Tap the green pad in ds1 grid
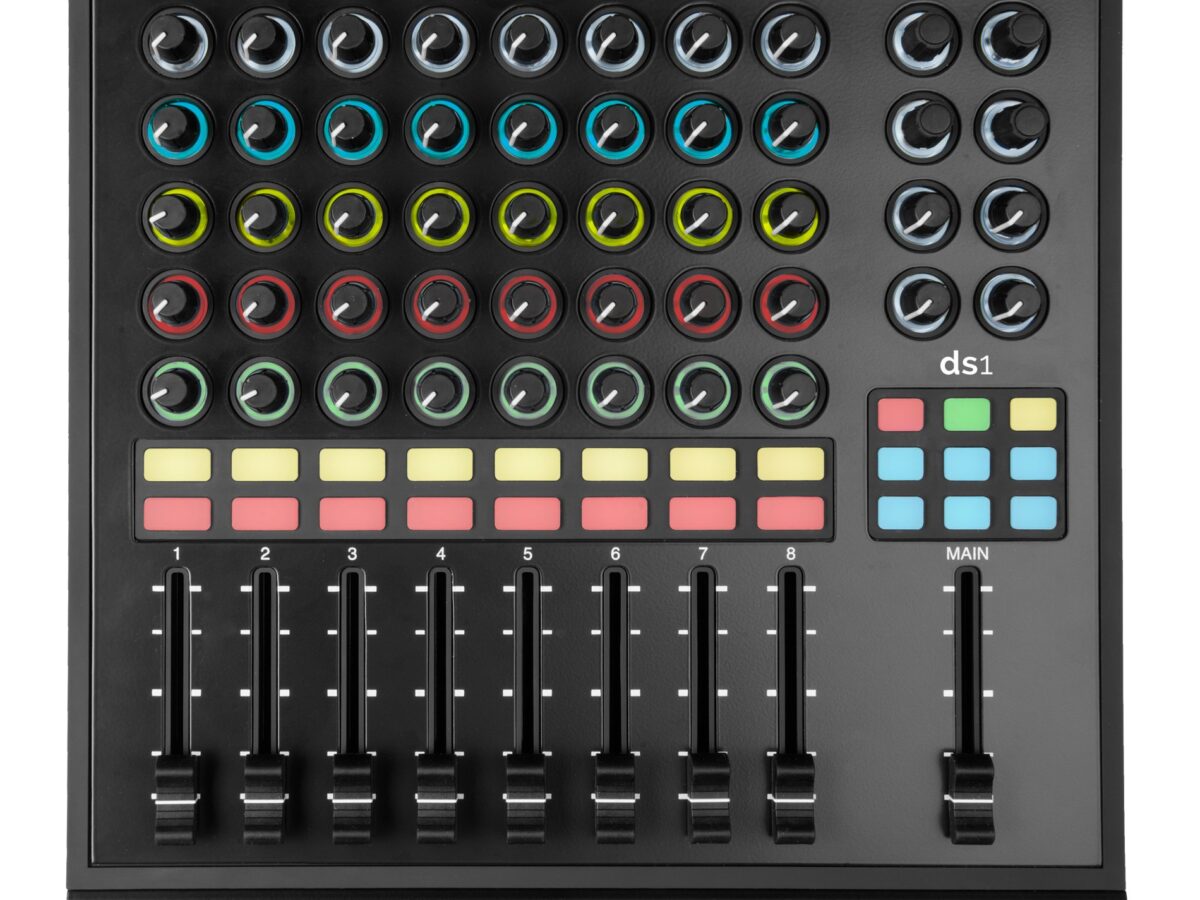This screenshot has width=1200, height=900. [x=967, y=415]
